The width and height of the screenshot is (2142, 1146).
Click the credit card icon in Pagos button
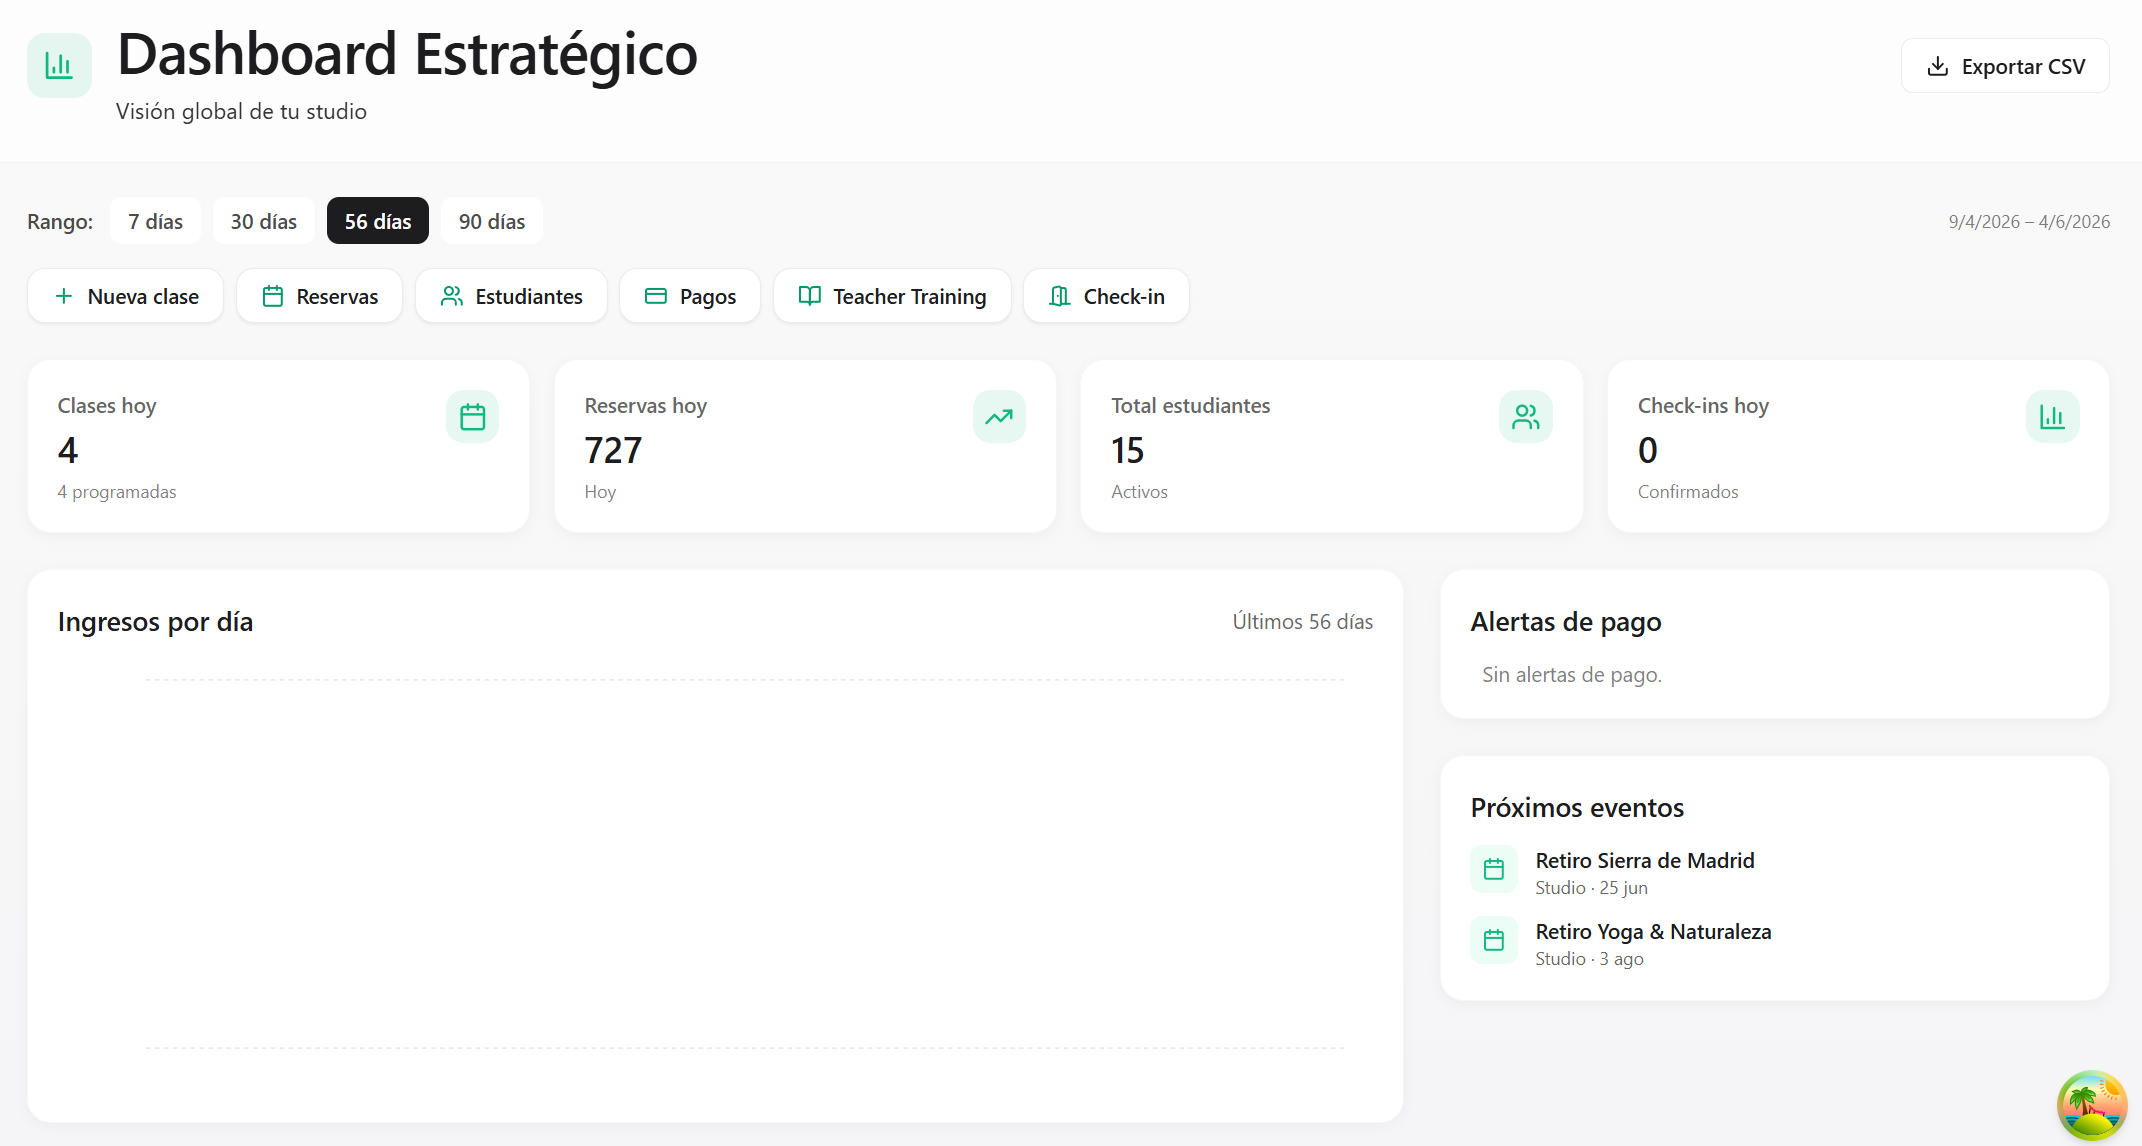pos(656,296)
